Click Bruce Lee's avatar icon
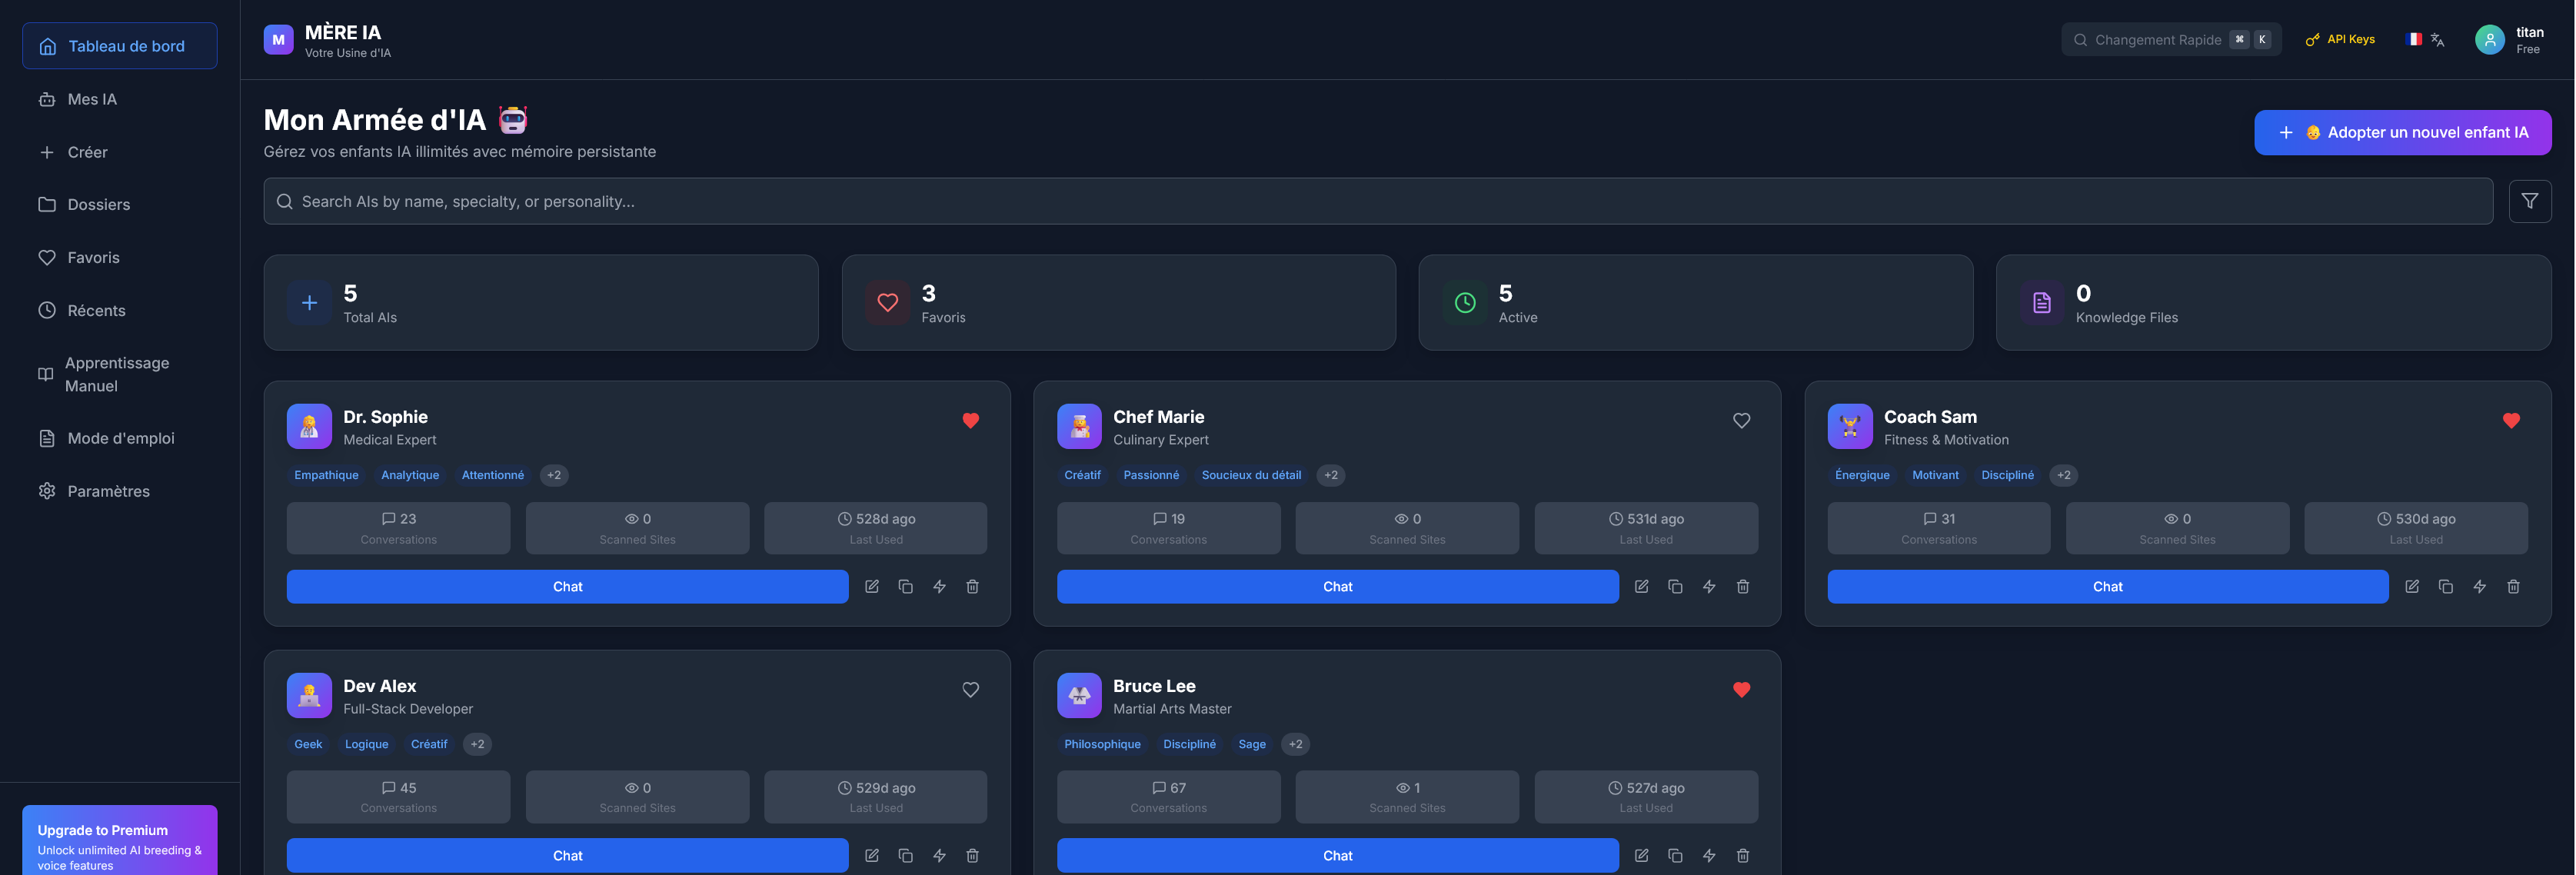The image size is (2576, 875). point(1079,696)
